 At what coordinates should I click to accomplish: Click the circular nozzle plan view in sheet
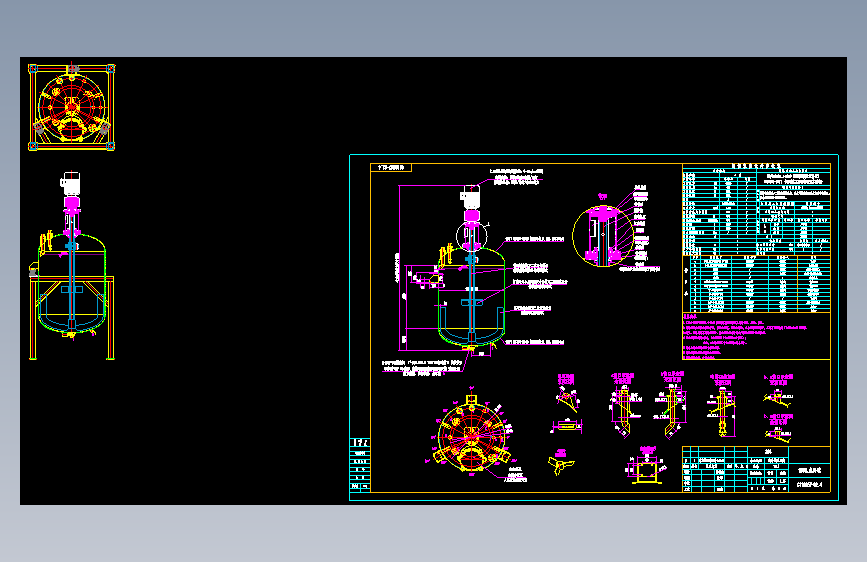471,434
